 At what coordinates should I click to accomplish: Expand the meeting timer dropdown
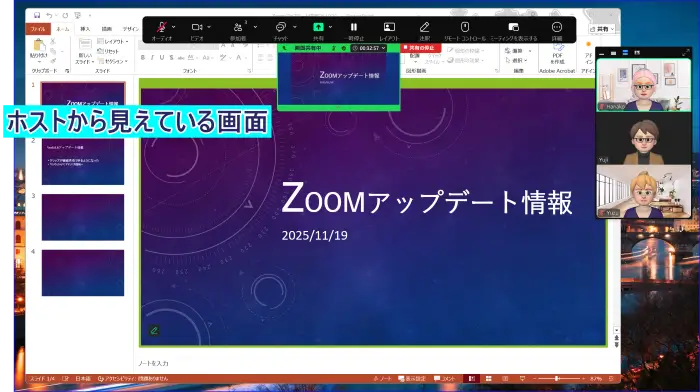[383, 48]
